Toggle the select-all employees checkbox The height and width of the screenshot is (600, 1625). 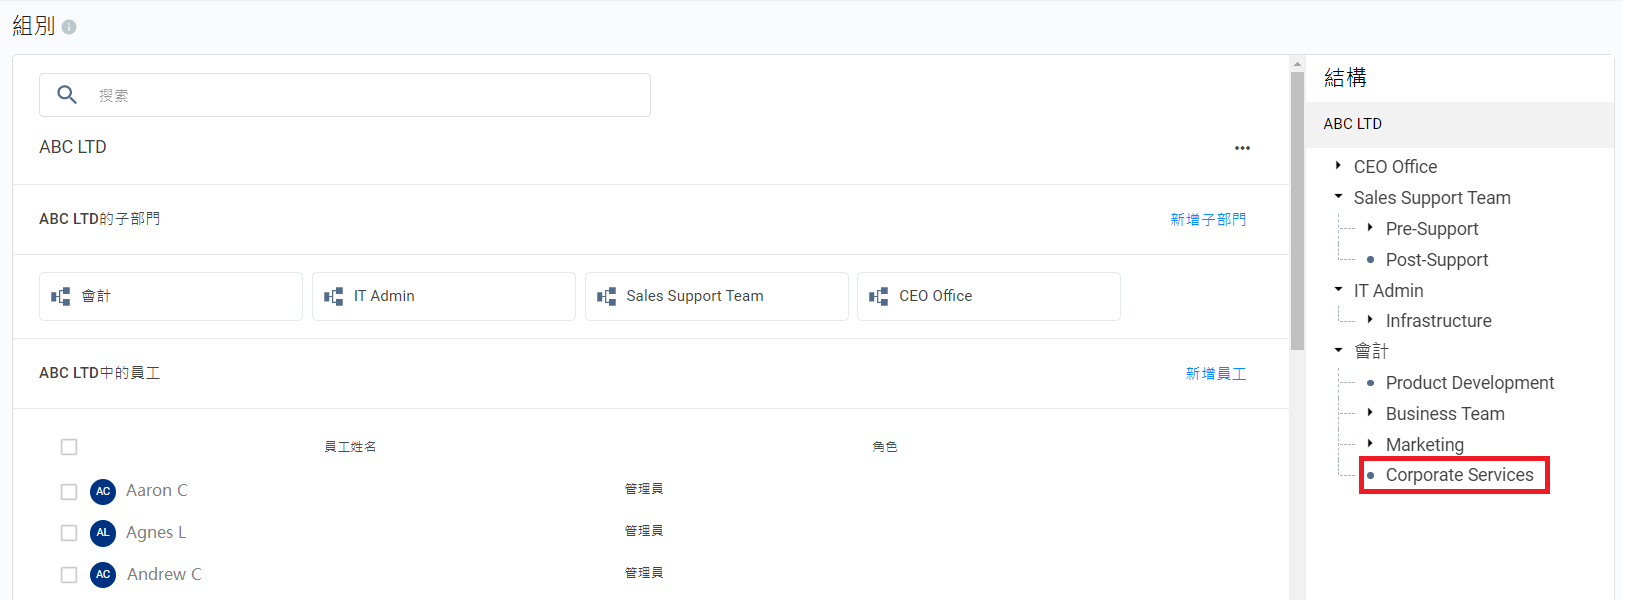[69, 447]
